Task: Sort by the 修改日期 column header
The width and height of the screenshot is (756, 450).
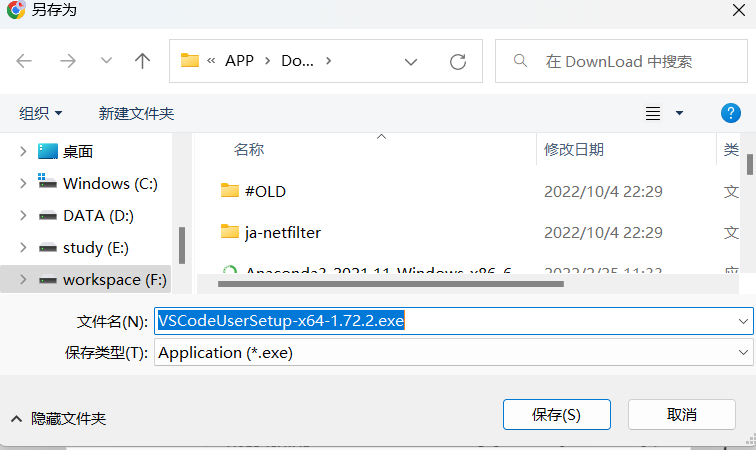Action: (574, 150)
